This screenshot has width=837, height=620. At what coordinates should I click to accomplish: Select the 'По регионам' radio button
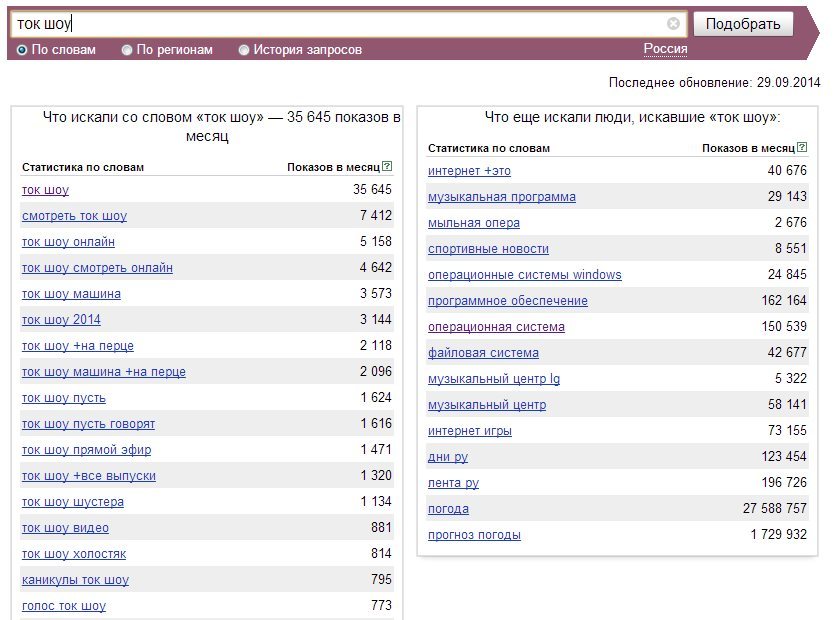(x=127, y=50)
